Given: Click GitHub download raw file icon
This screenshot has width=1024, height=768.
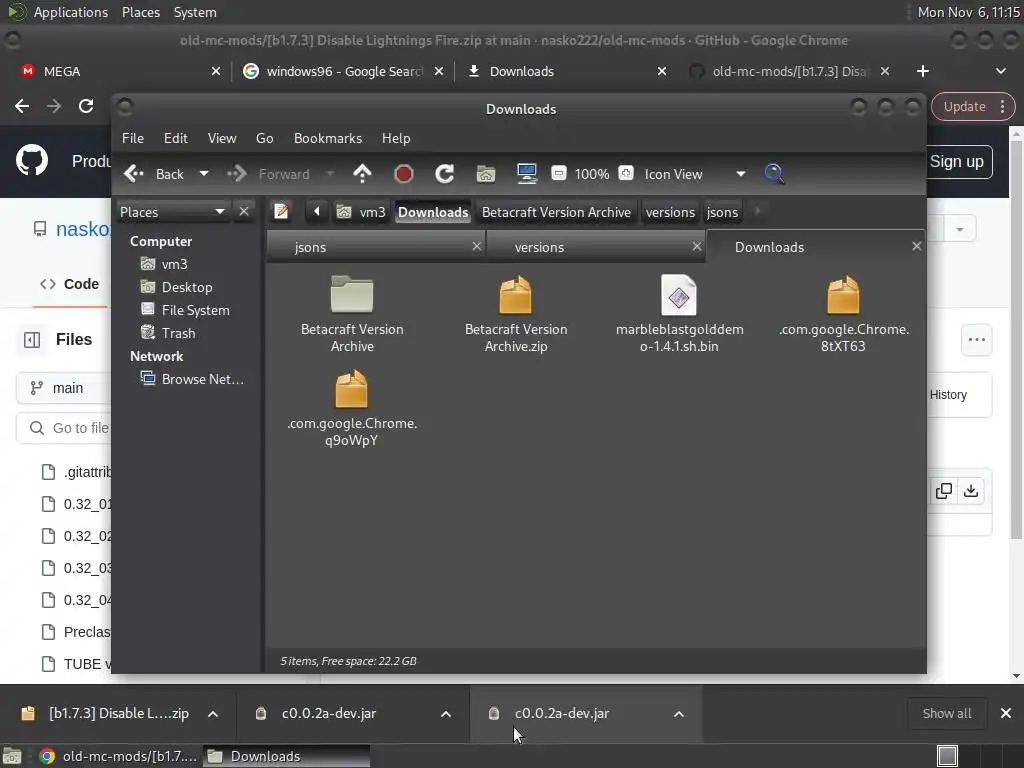Looking at the screenshot, I should pos(971,490).
